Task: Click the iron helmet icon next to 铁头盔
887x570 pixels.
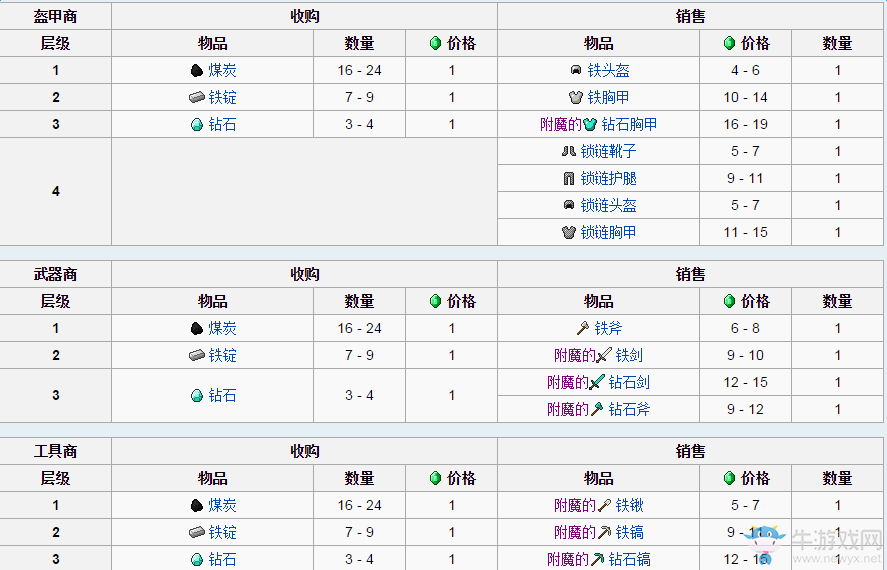Action: pos(576,70)
